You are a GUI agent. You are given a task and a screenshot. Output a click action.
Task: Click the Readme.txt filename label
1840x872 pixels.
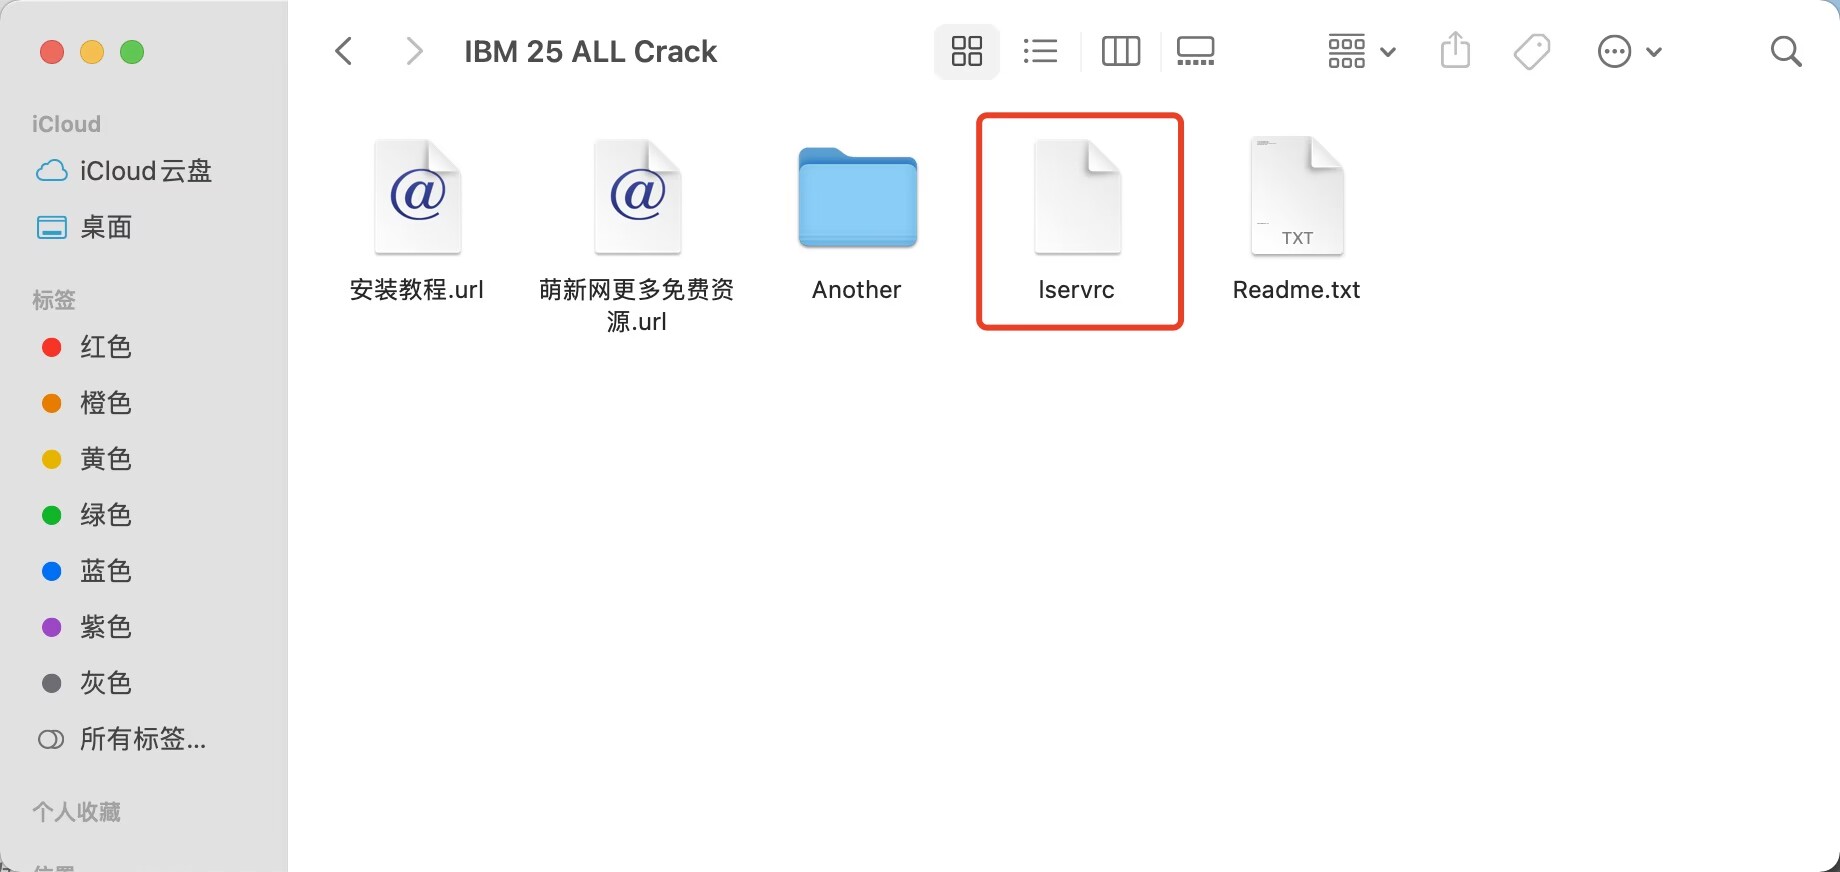pyautogui.click(x=1297, y=290)
